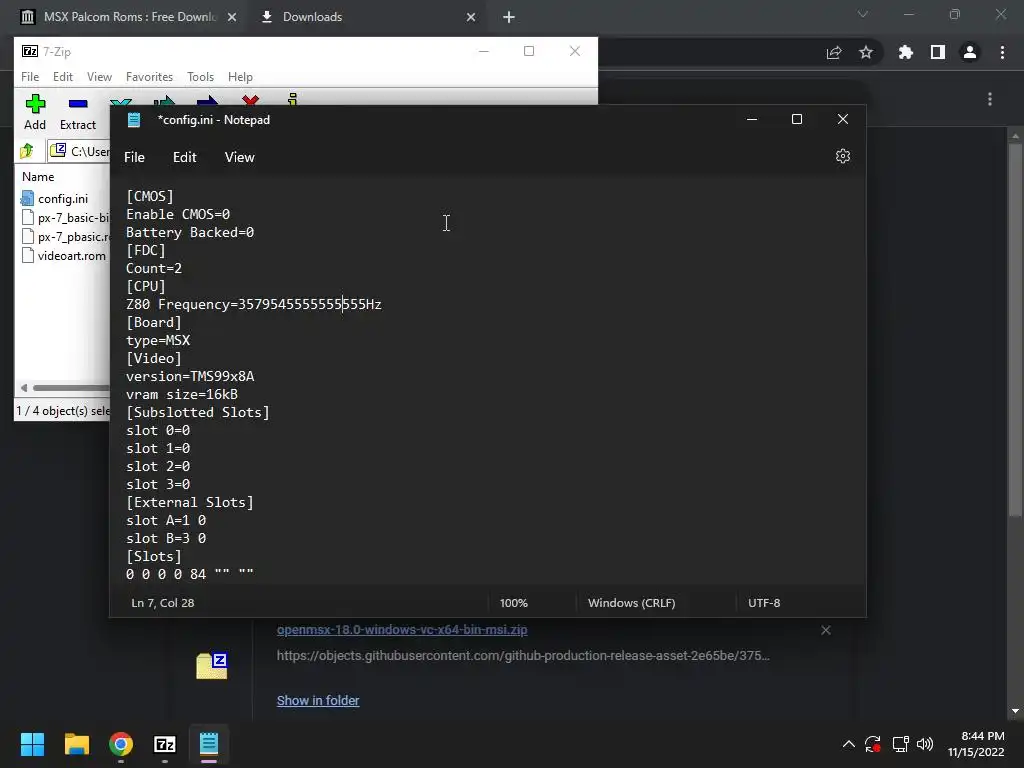Open a new browser tab
The width and height of the screenshot is (1024, 768).
coord(509,18)
